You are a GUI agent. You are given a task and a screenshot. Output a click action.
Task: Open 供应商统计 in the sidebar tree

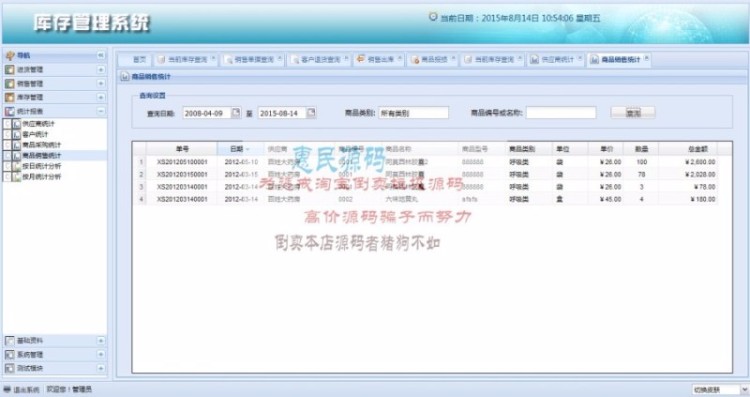(x=38, y=124)
